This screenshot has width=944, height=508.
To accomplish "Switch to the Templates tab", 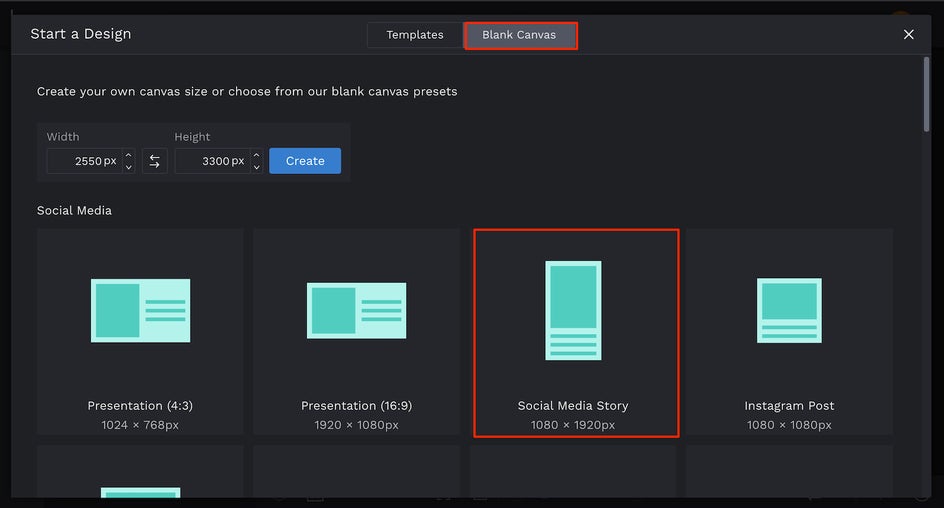I will [415, 35].
